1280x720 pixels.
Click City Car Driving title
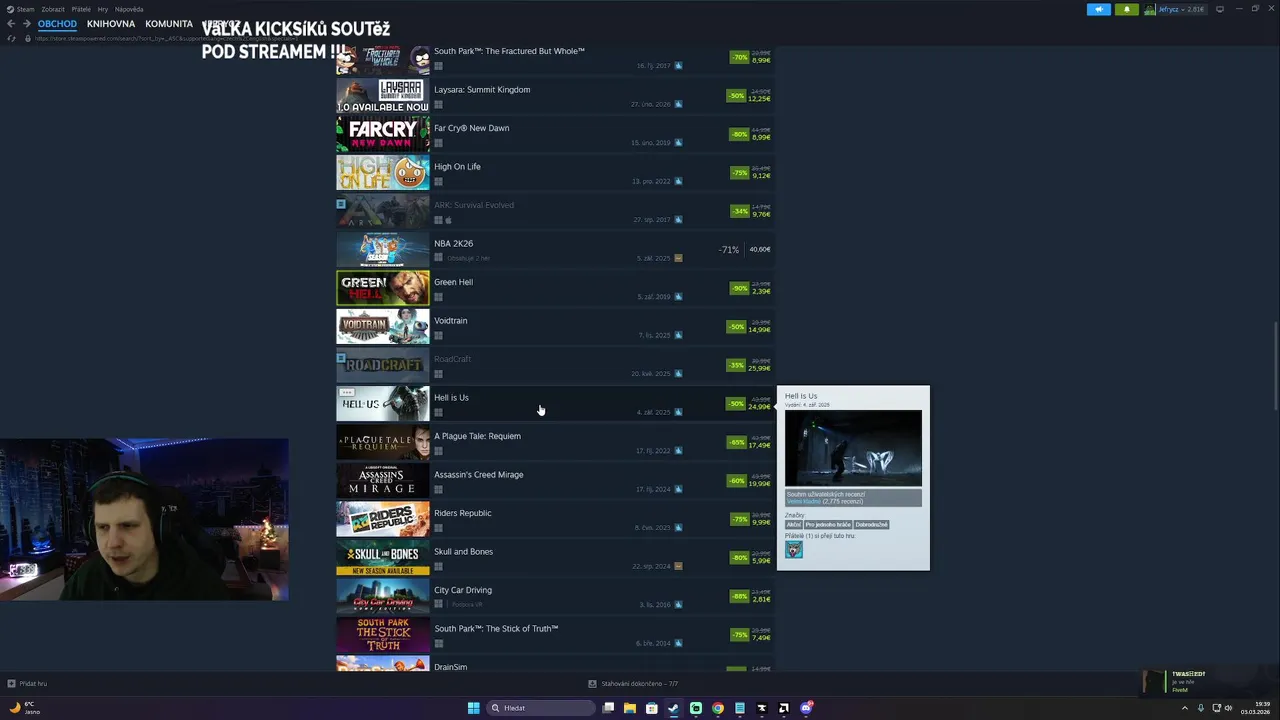point(463,590)
